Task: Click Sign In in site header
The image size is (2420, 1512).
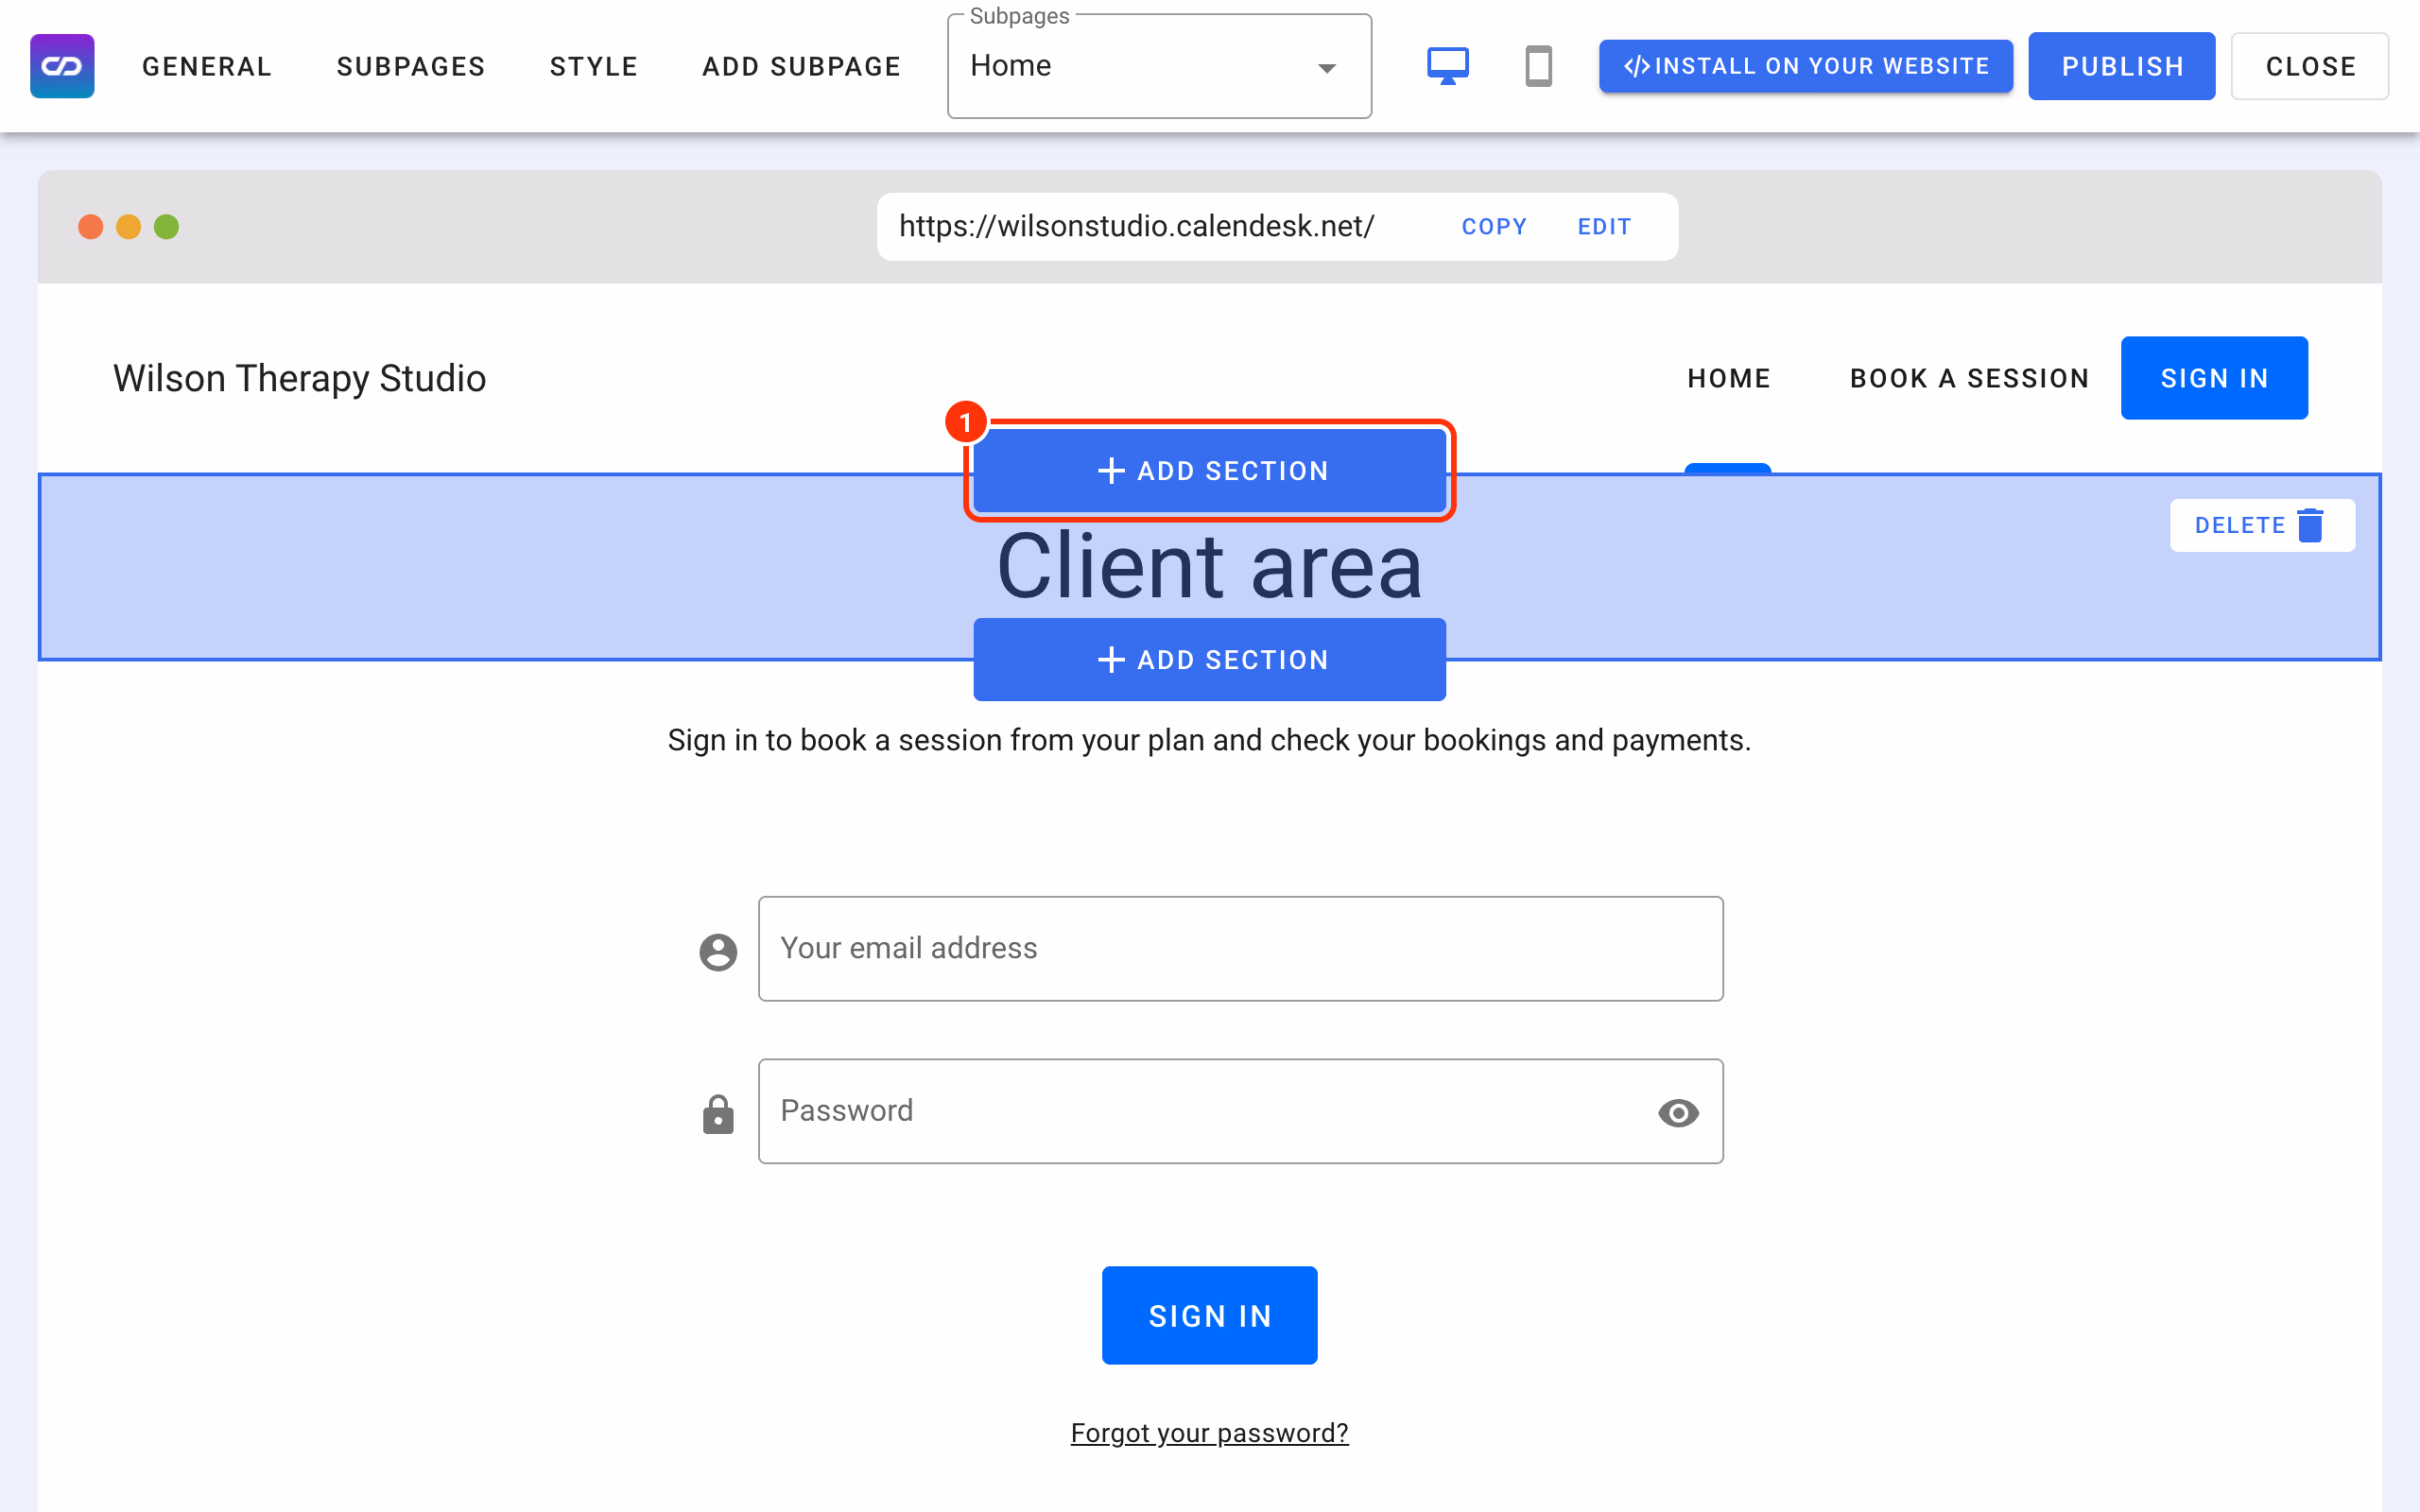Action: point(2214,378)
